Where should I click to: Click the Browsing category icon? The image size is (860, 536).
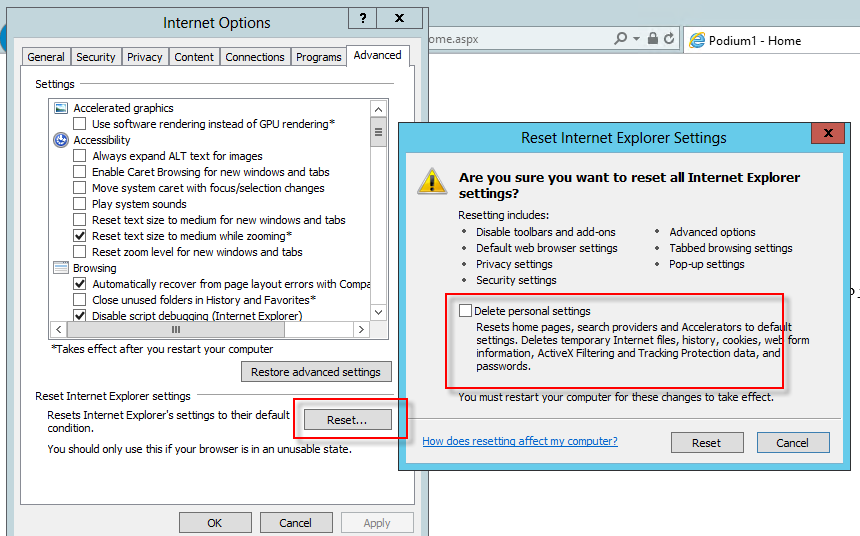pos(61,268)
